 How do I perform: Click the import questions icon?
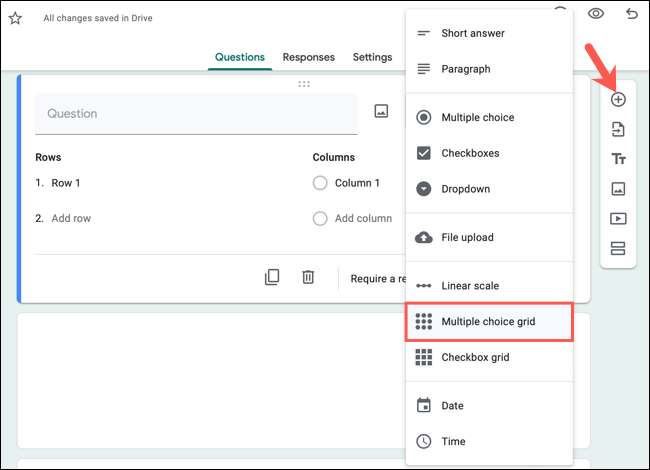click(618, 129)
